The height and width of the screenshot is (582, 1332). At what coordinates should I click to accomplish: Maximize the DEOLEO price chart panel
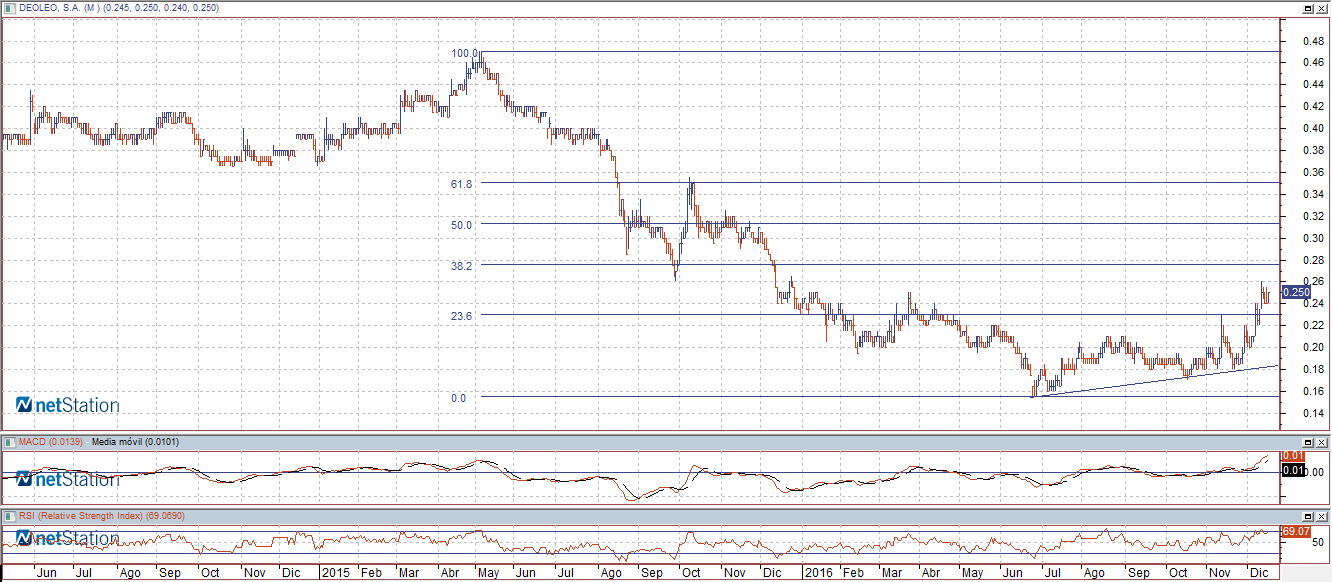tap(1307, 8)
